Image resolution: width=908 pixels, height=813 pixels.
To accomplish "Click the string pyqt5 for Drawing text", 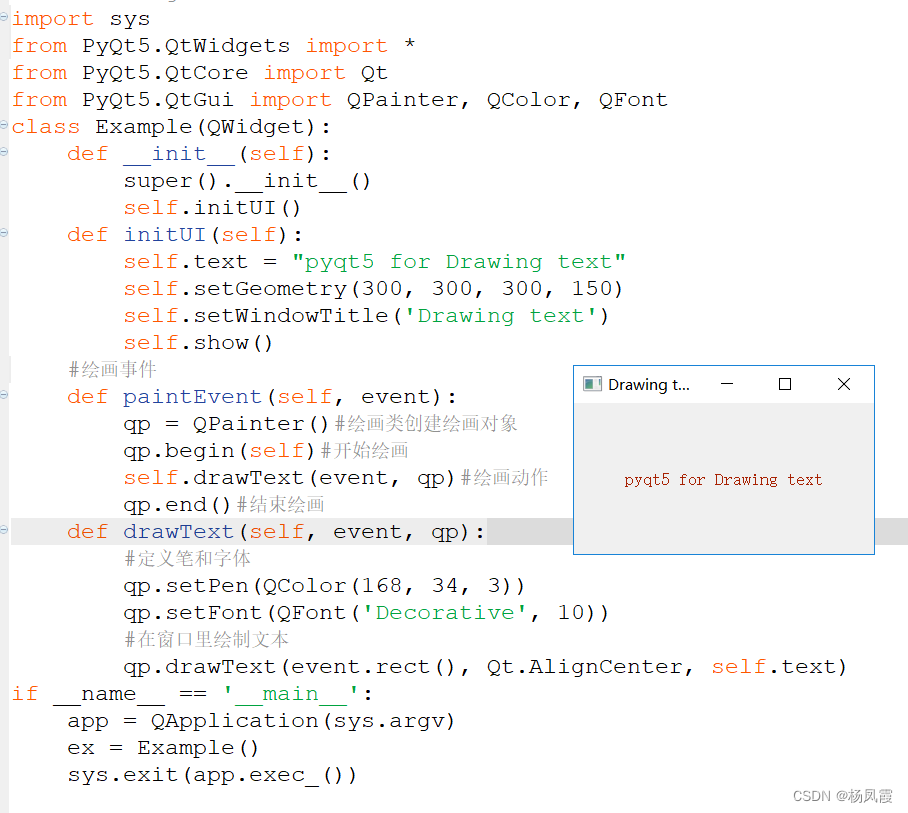I will [x=463, y=261].
